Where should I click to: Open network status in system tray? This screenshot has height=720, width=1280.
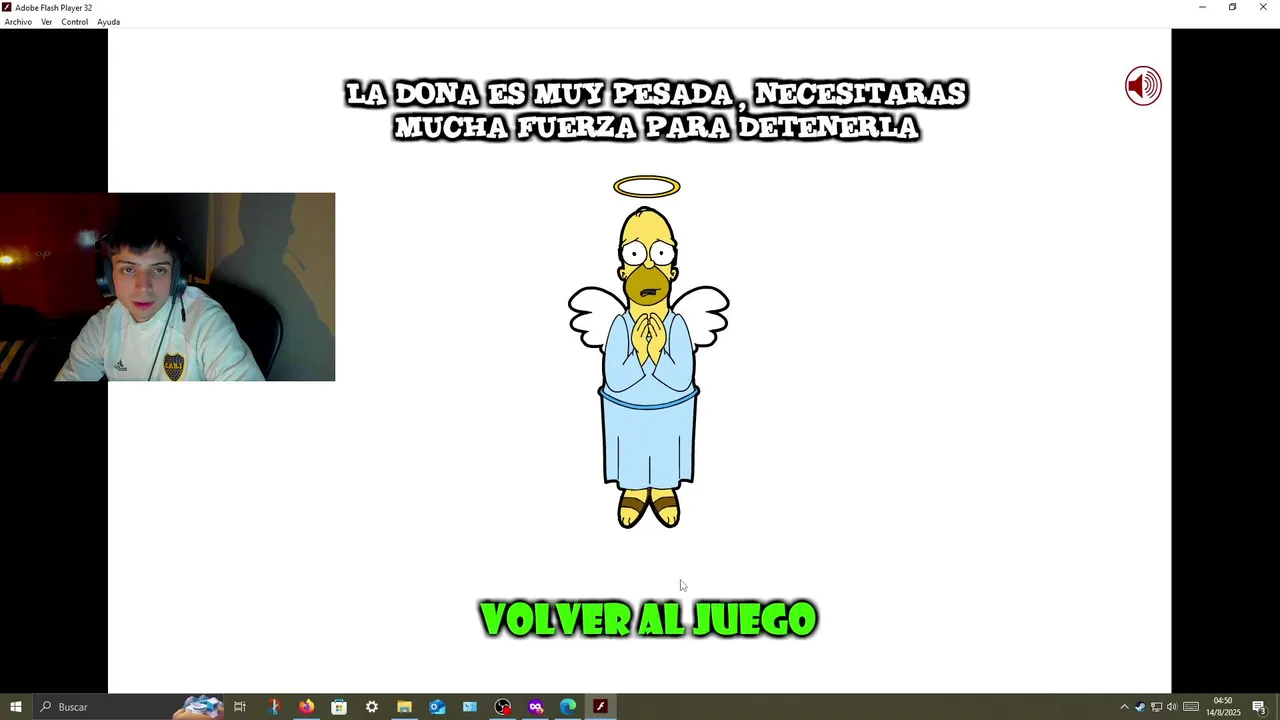[x=1156, y=707]
